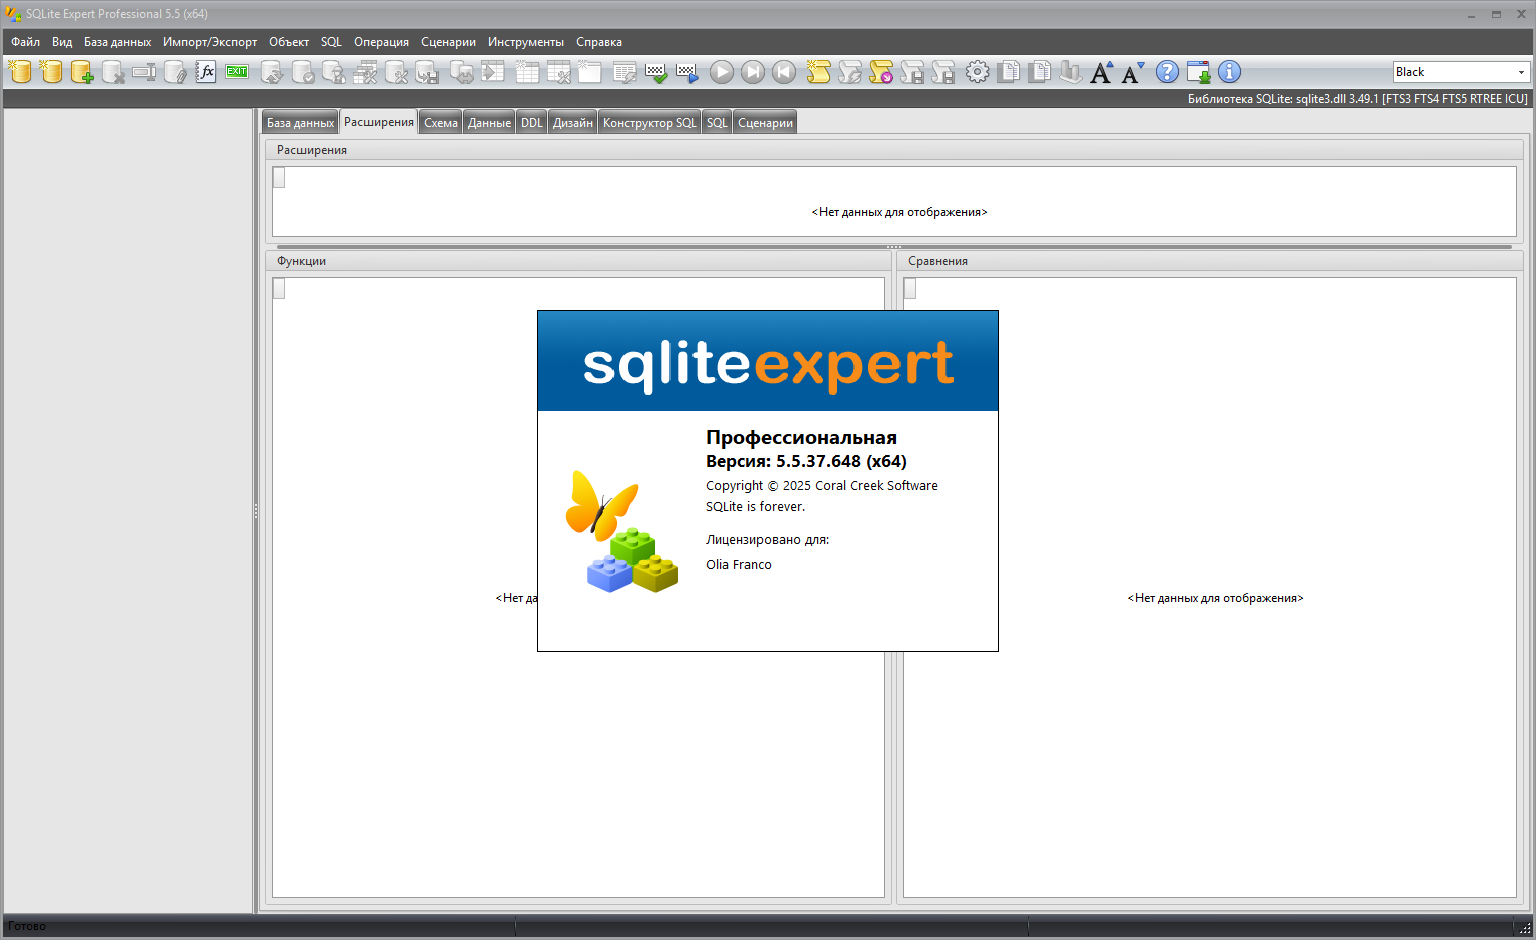Click the database refresh arrows icon

272,72
